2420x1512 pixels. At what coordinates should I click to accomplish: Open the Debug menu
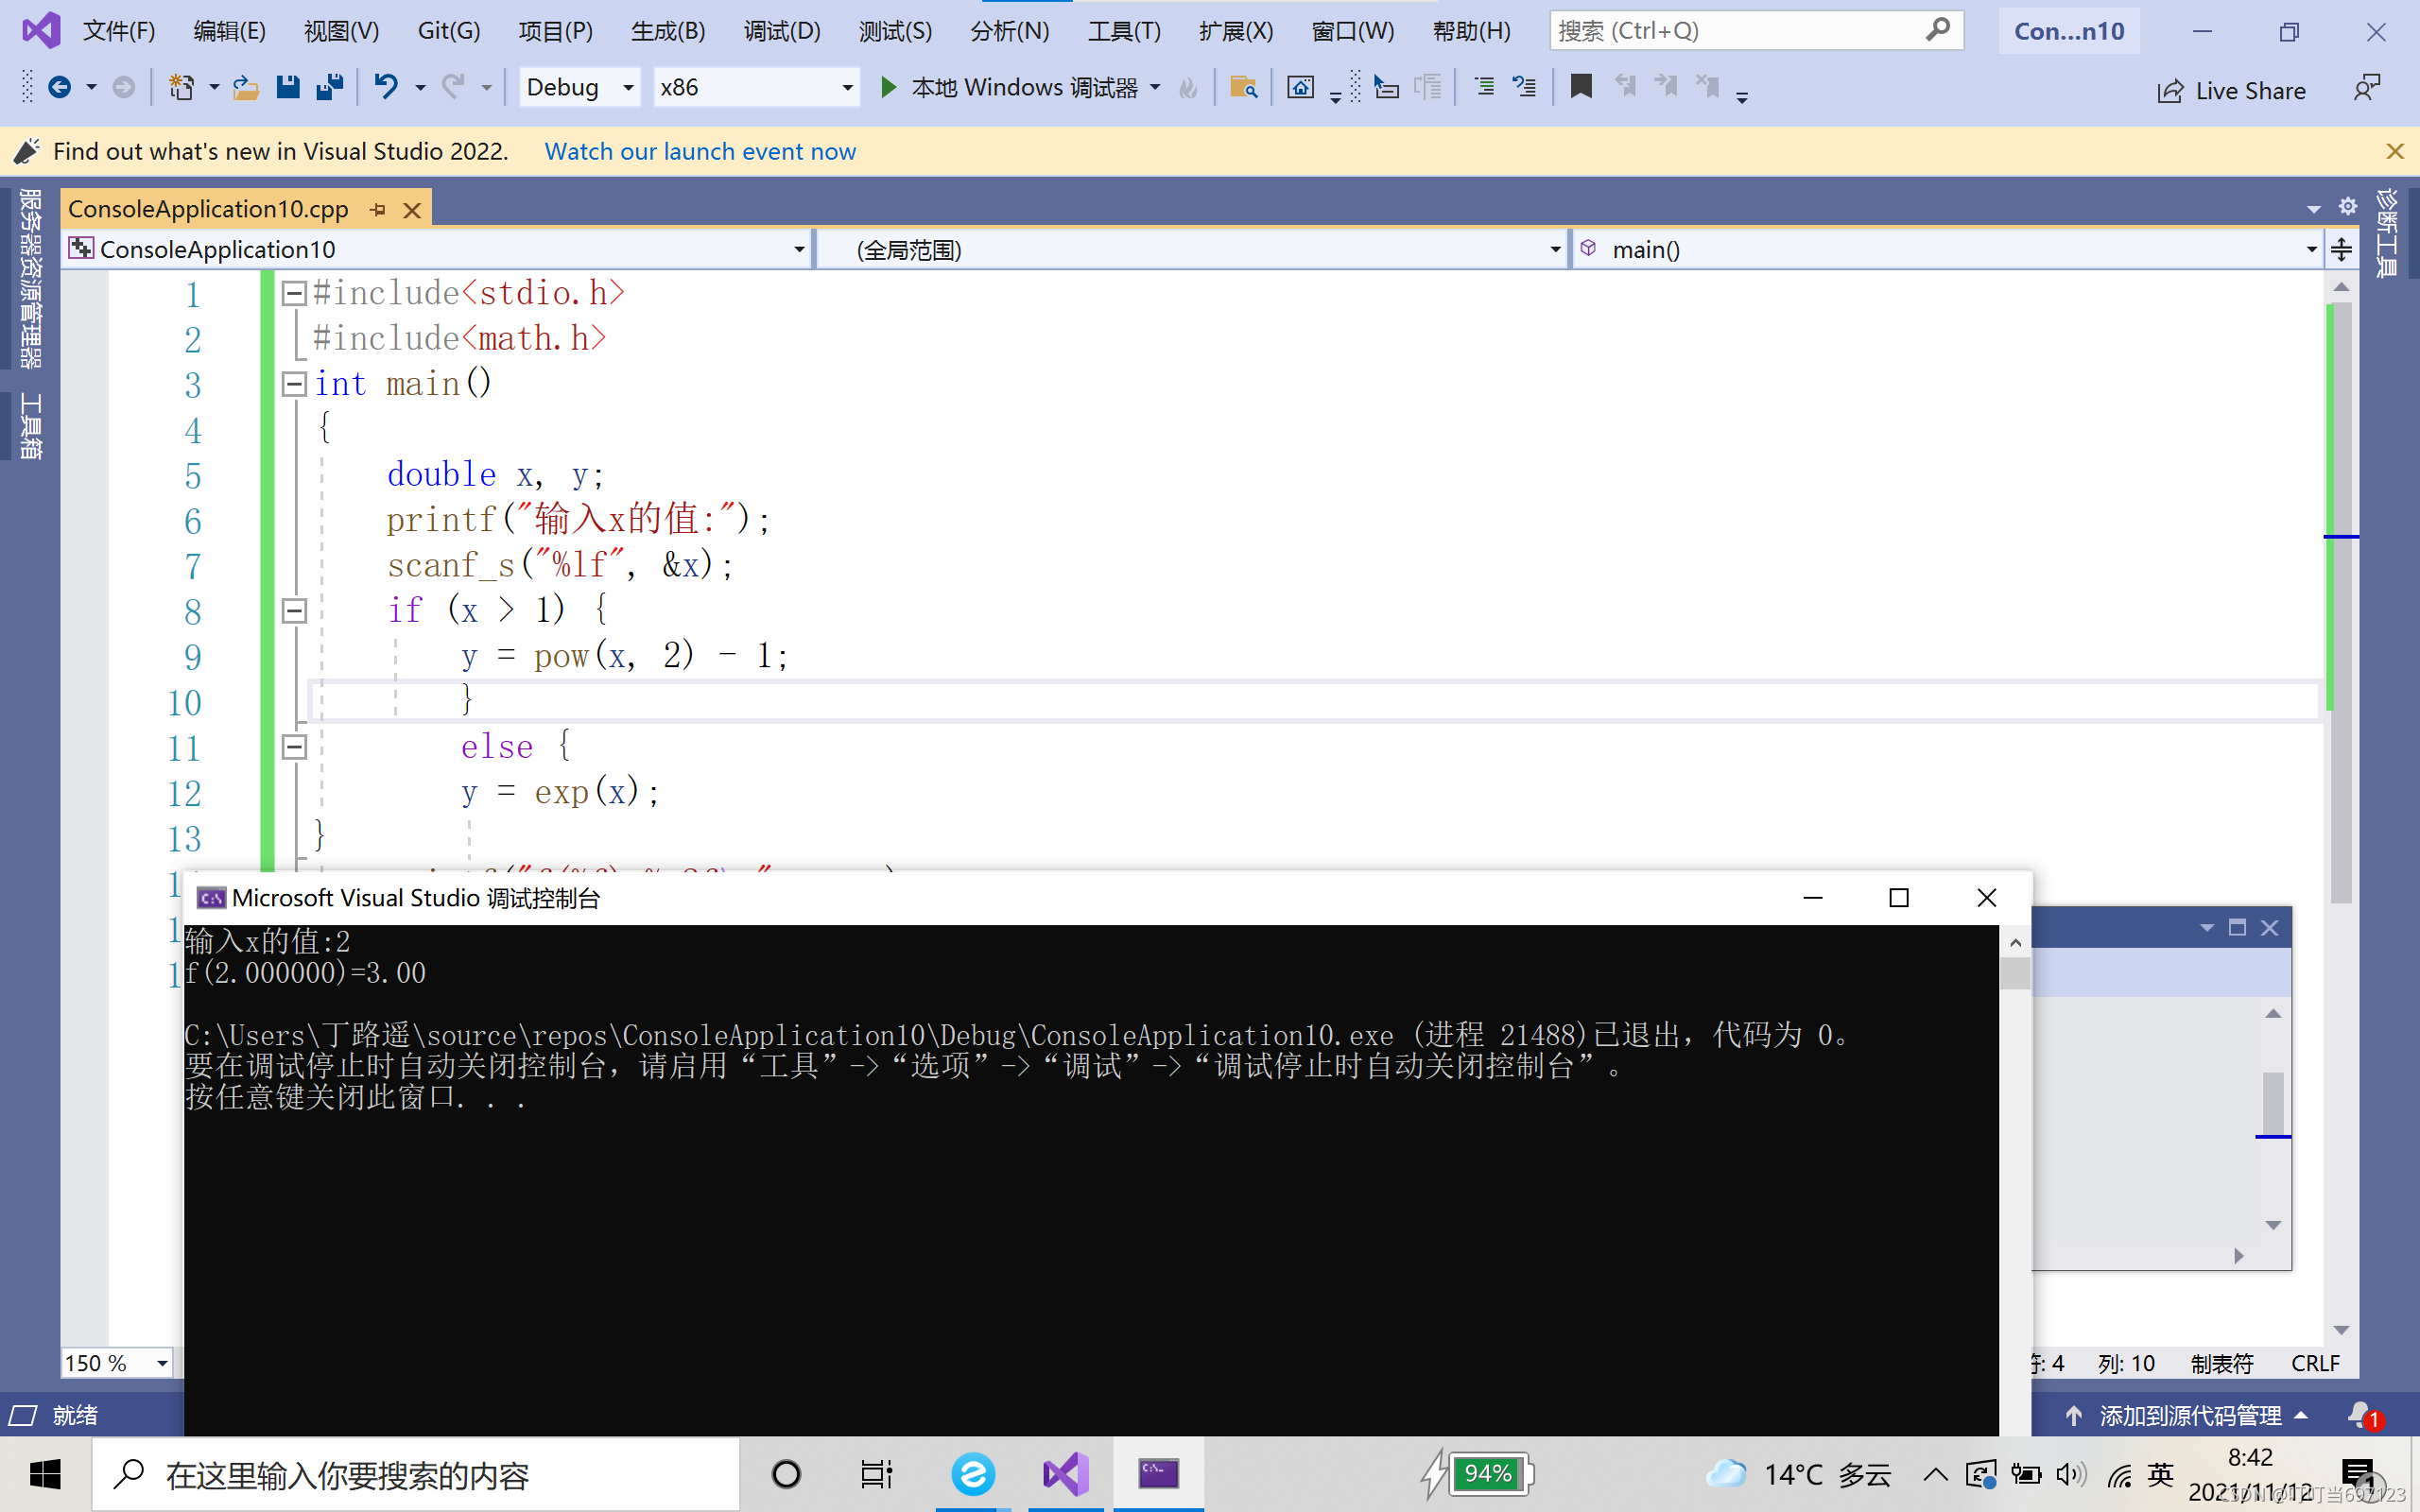782,31
